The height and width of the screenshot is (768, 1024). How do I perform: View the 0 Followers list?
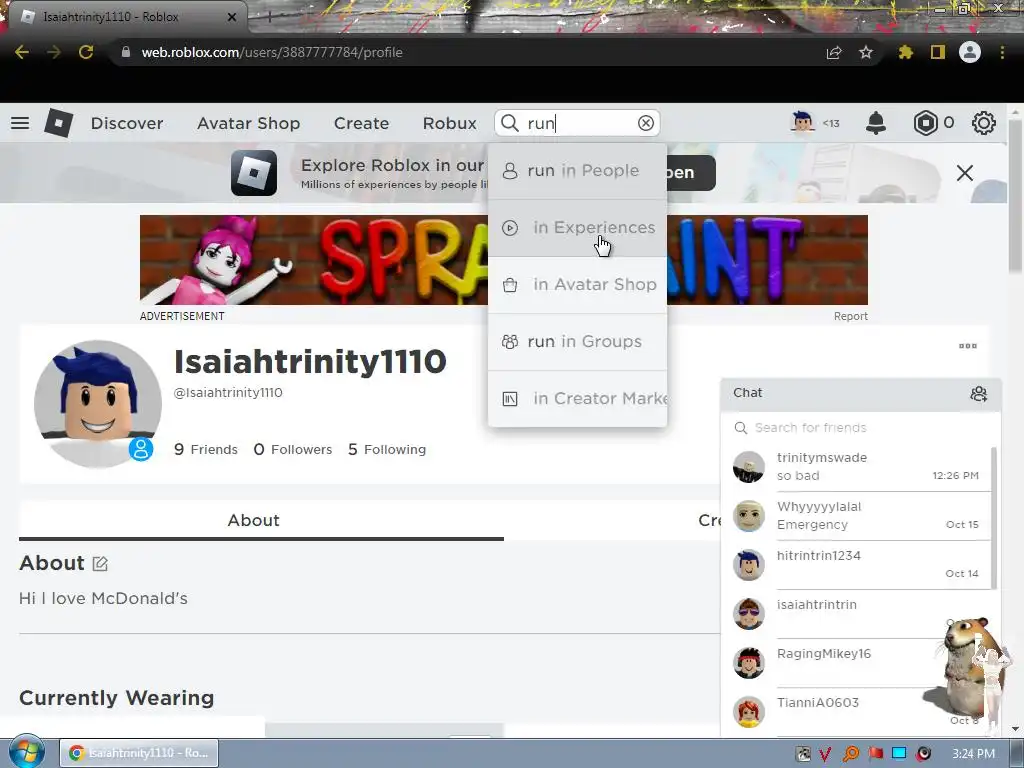[293, 449]
